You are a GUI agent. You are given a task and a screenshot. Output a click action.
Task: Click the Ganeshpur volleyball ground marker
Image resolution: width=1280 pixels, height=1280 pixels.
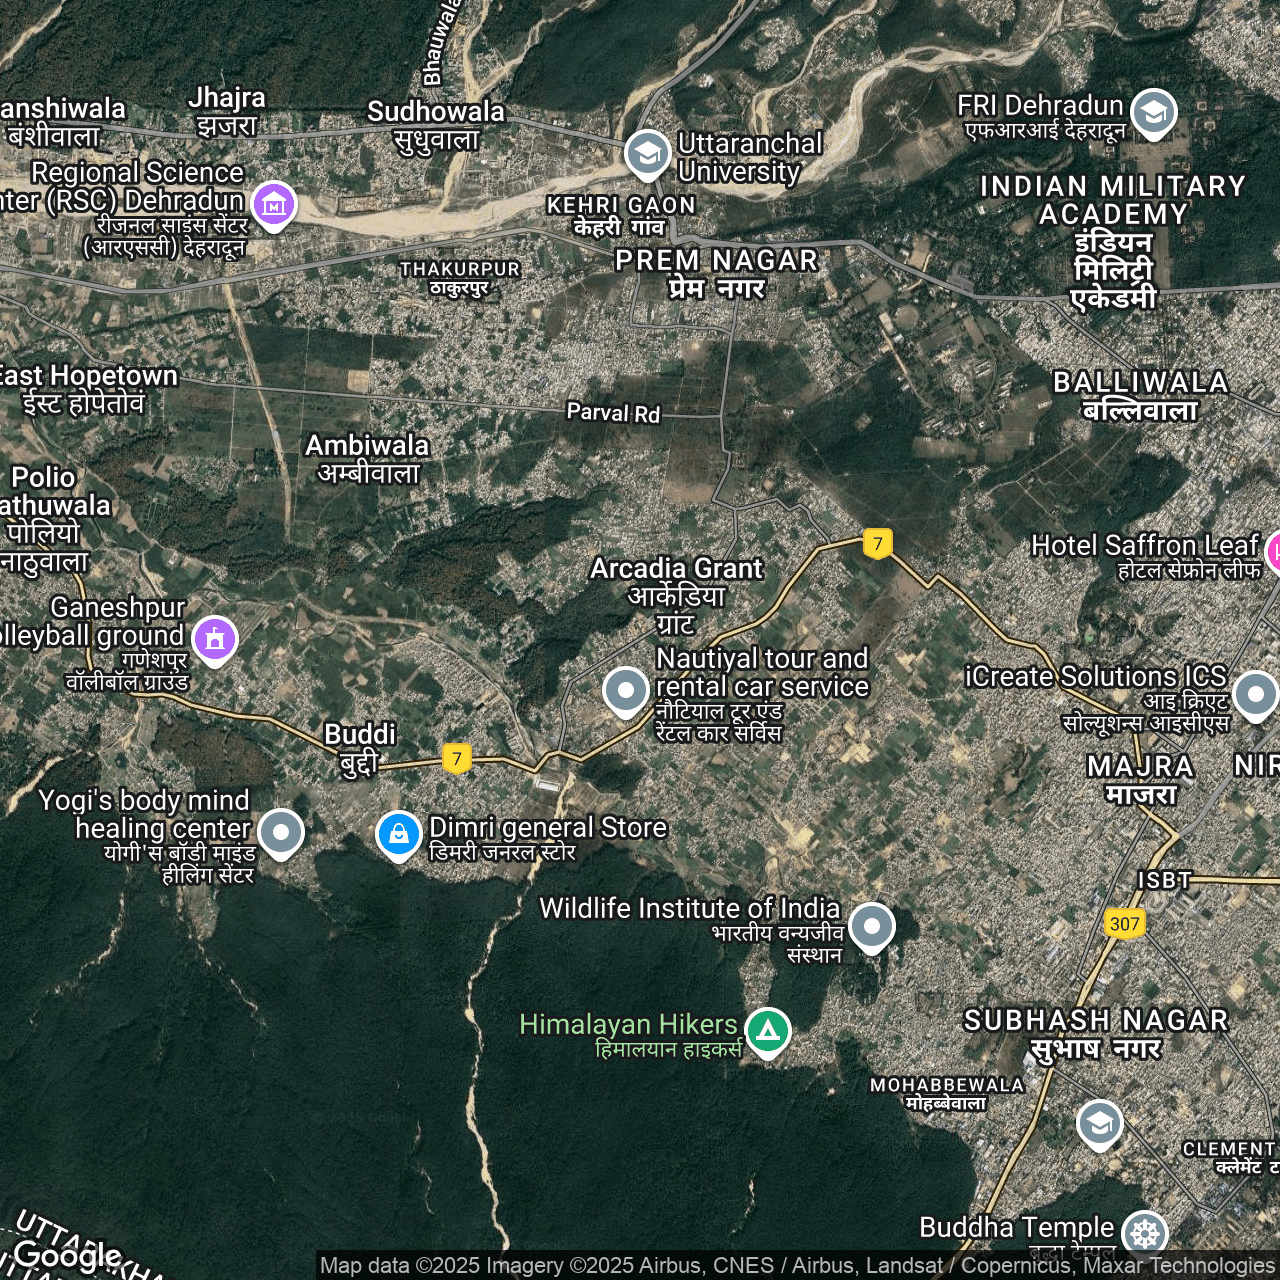pyautogui.click(x=215, y=638)
